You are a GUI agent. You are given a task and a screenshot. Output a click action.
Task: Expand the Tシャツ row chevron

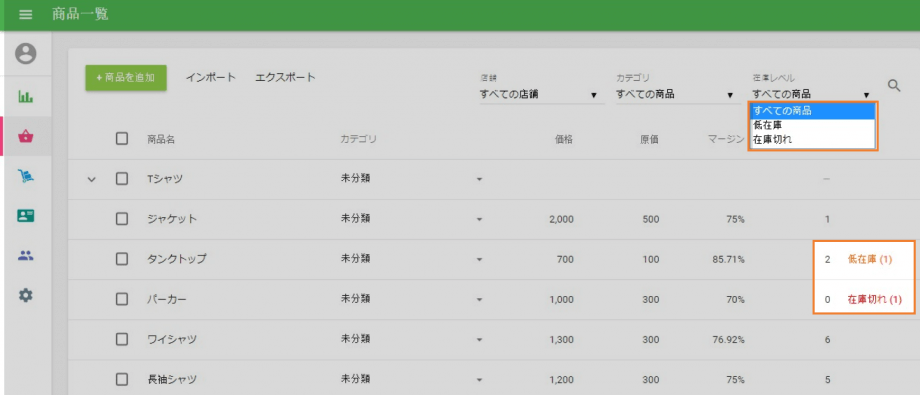pyautogui.click(x=91, y=180)
